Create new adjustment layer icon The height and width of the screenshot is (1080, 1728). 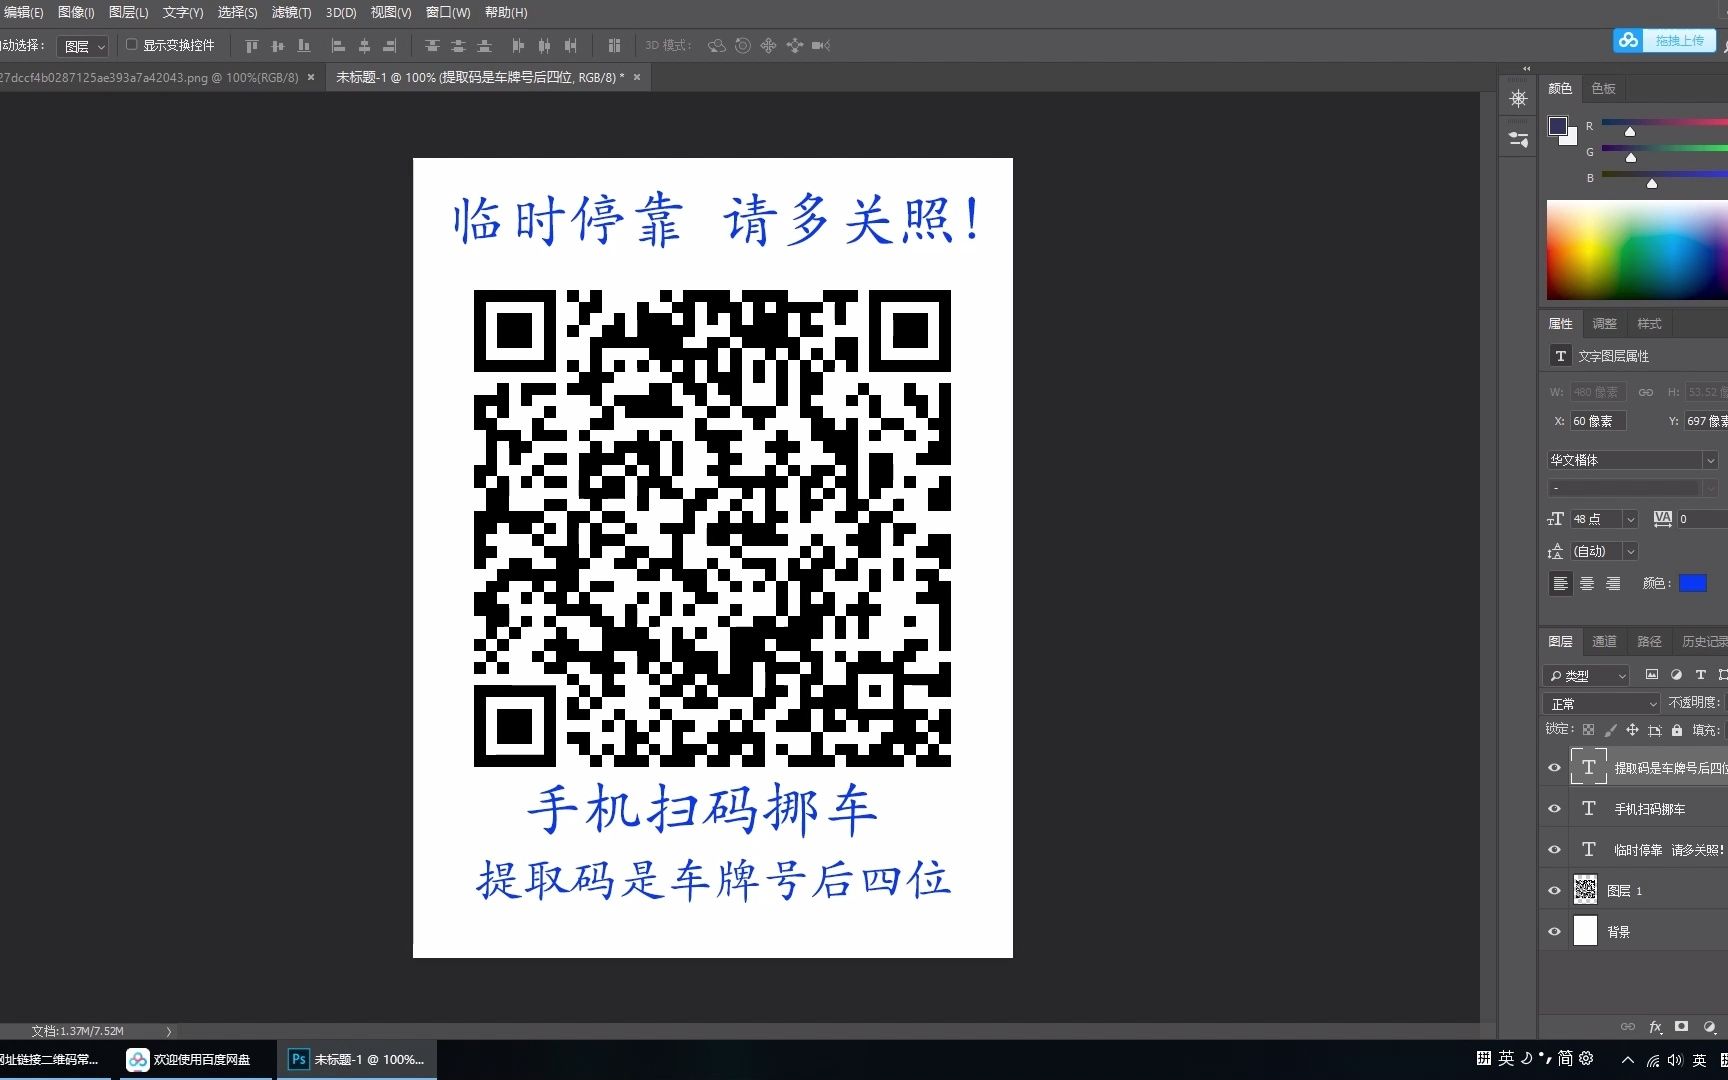tap(1709, 1027)
